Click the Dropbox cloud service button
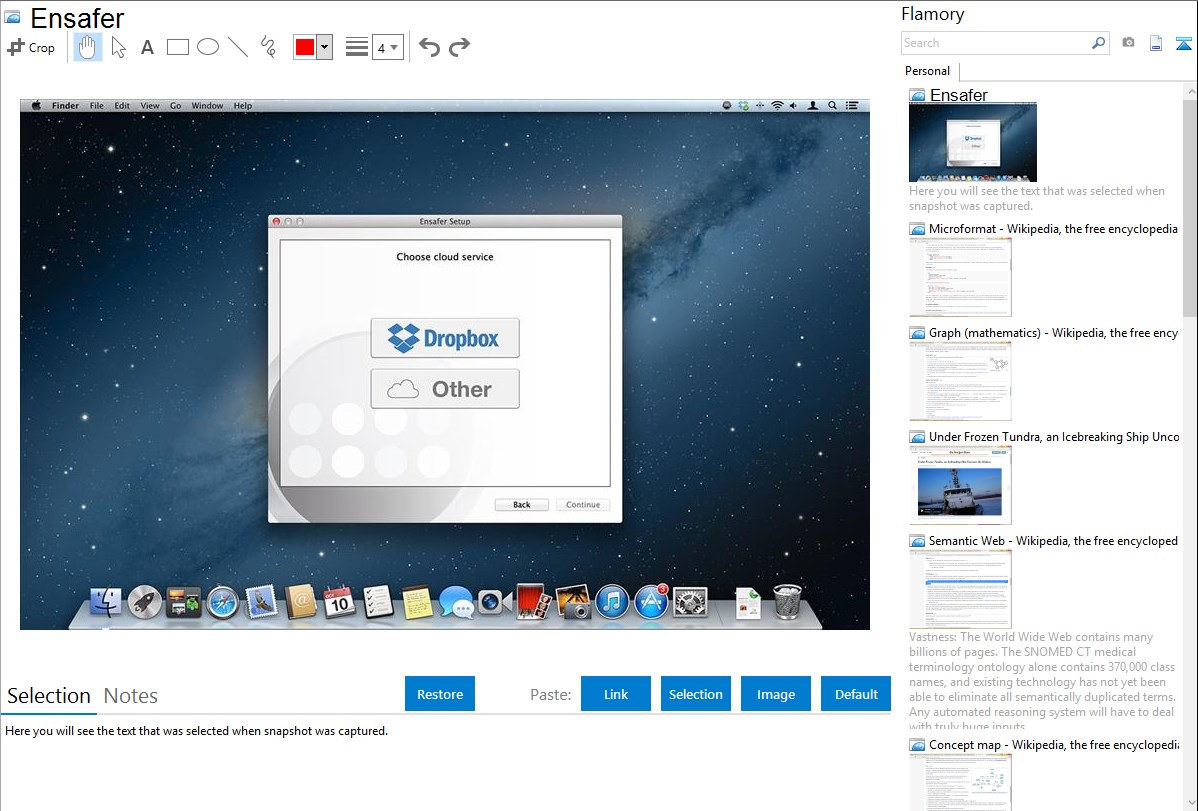The width and height of the screenshot is (1198, 811). point(445,338)
